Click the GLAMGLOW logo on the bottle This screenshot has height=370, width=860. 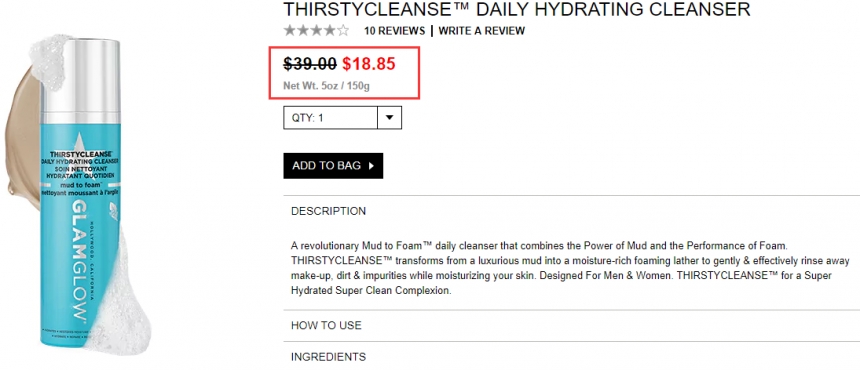pyautogui.click(x=78, y=261)
